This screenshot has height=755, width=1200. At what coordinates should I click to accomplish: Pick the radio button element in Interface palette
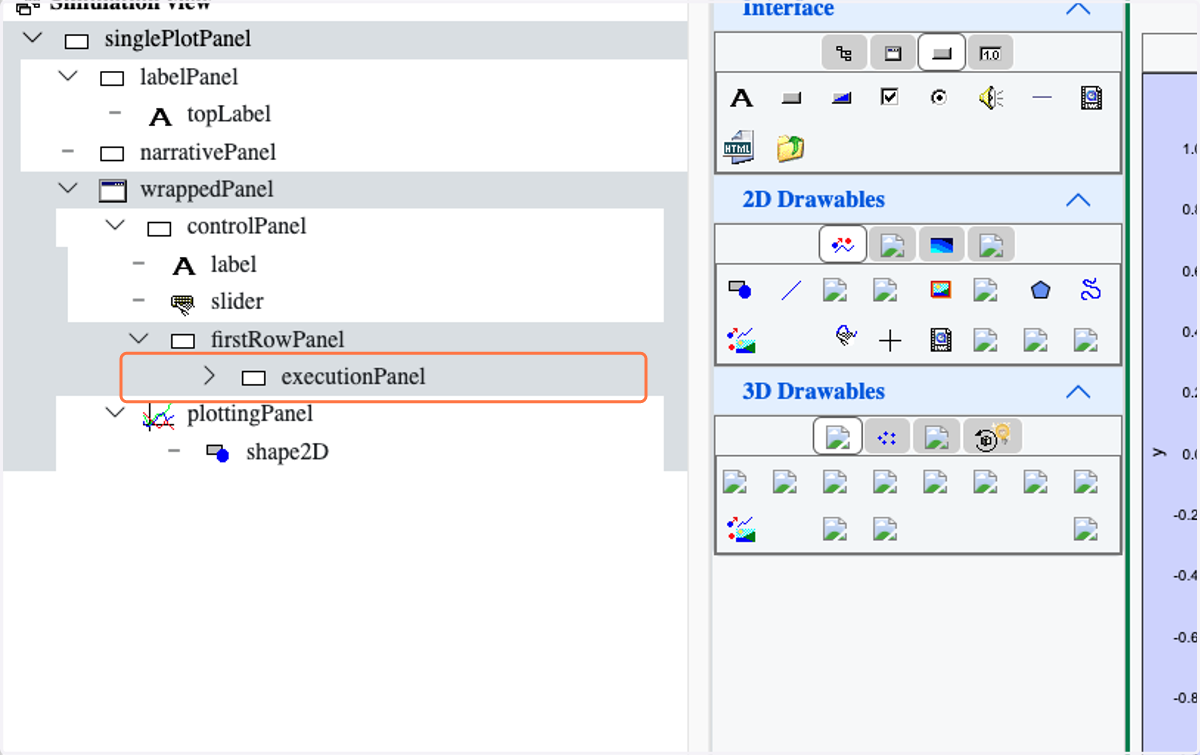pos(938,98)
